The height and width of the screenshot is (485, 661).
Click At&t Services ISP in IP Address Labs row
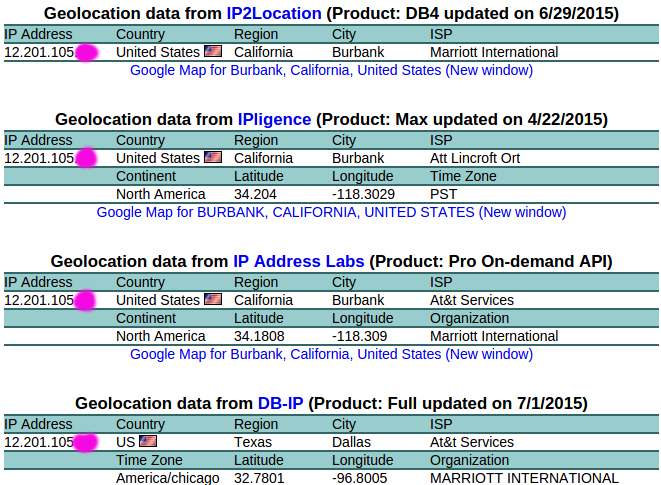[x=472, y=300]
